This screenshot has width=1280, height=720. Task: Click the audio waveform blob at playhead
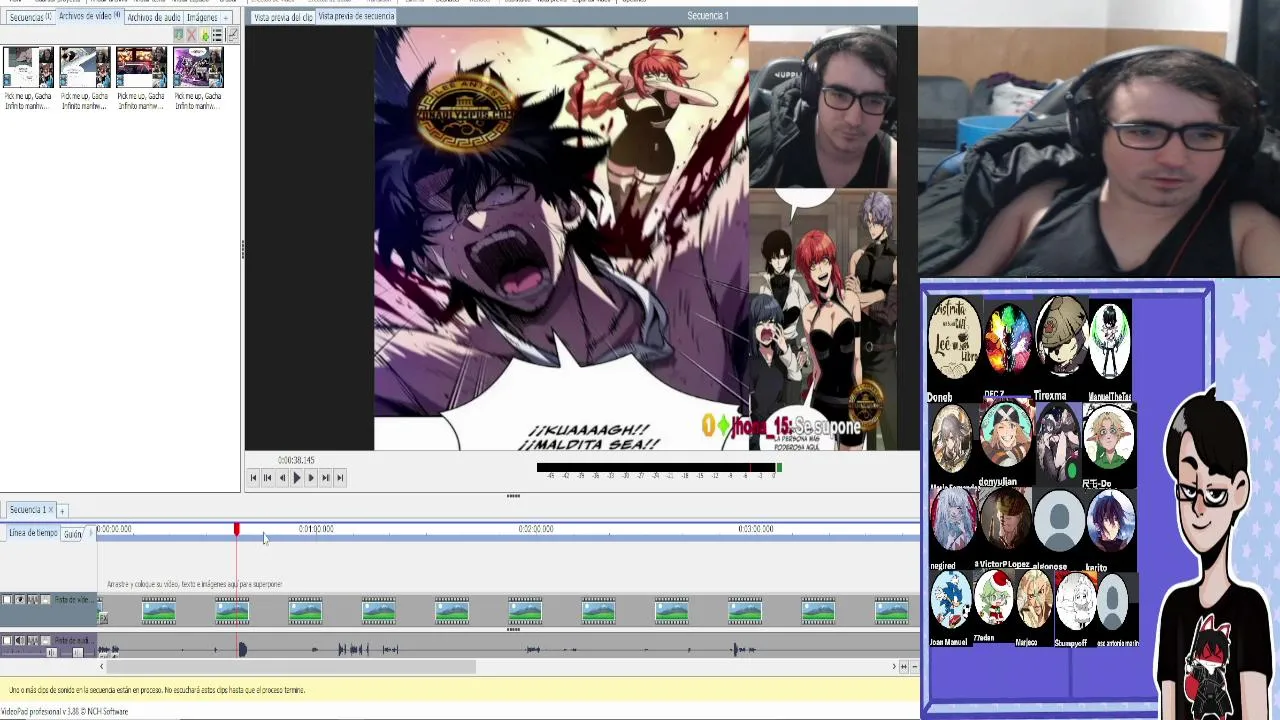tap(242, 650)
